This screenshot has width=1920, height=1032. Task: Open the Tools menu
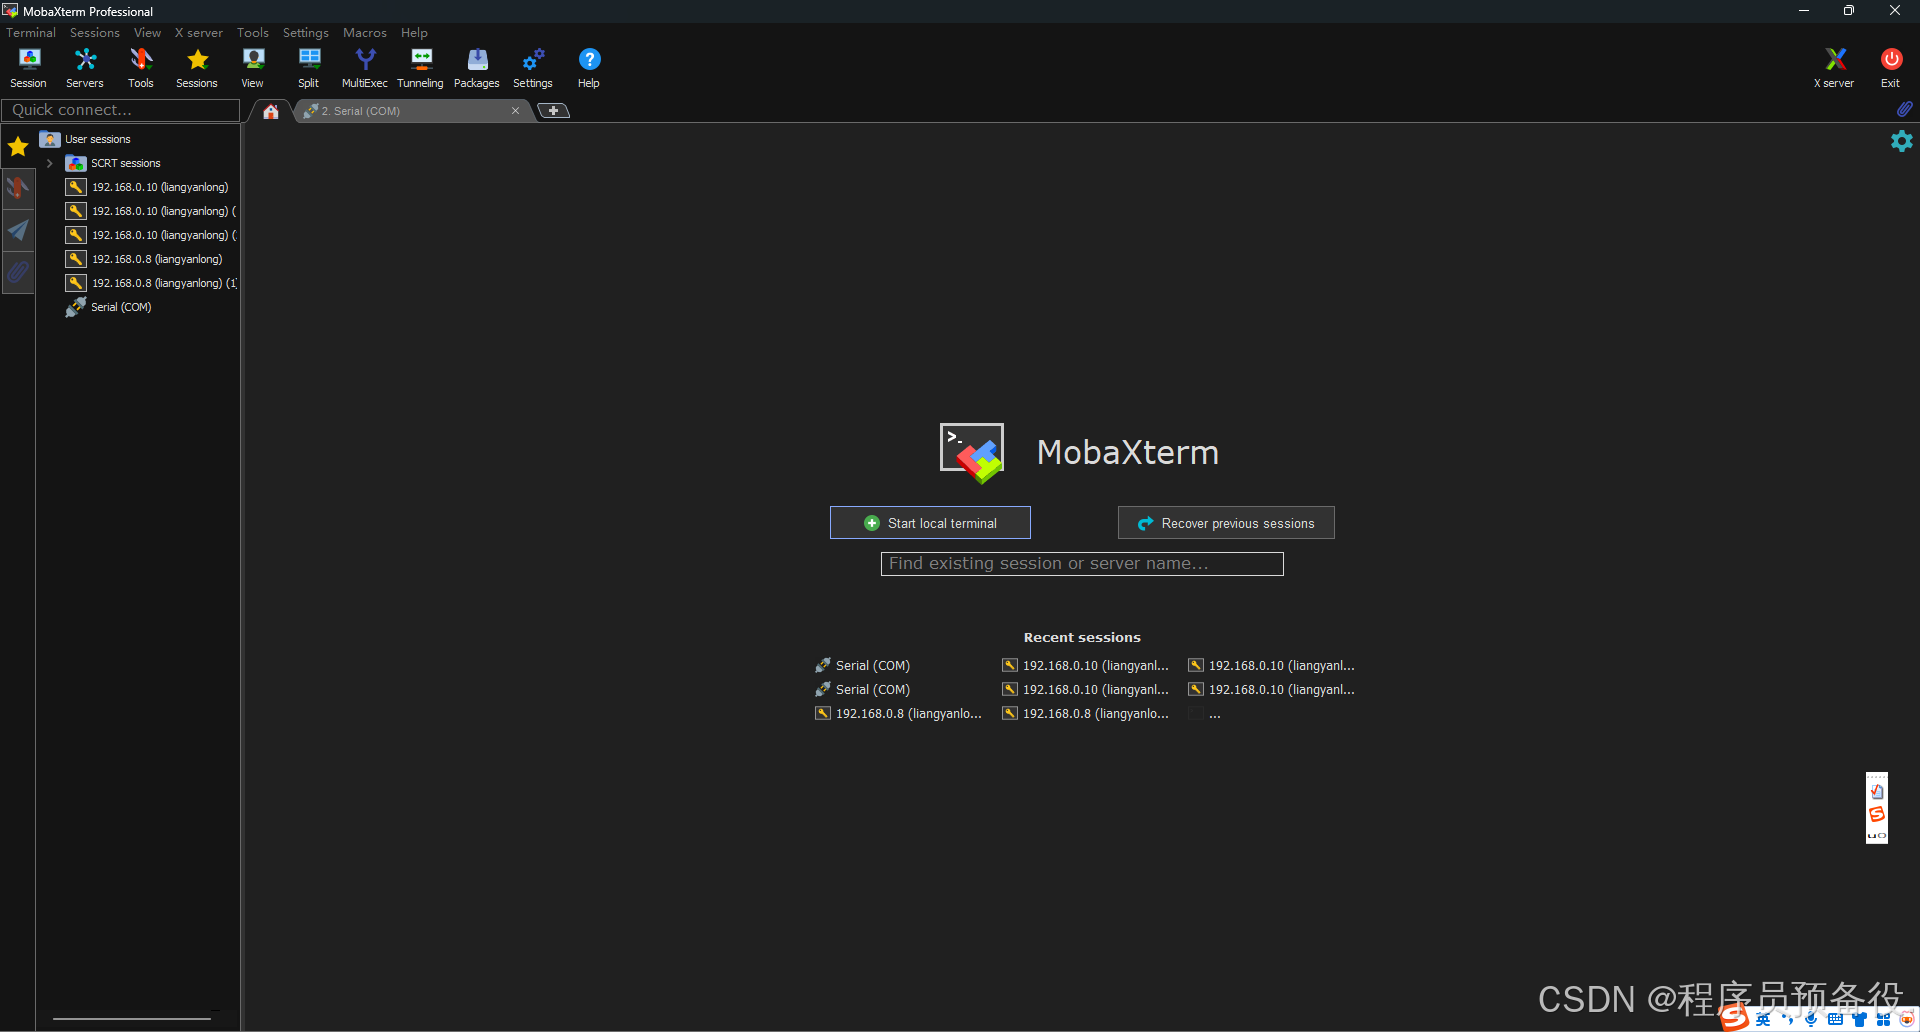[253, 33]
